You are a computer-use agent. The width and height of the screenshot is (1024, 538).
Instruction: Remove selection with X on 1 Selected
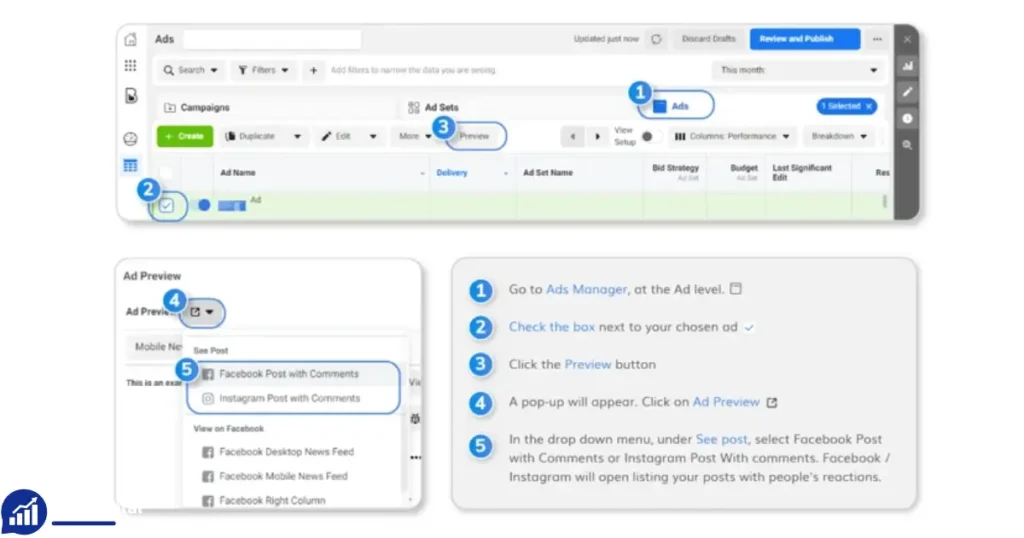(869, 106)
